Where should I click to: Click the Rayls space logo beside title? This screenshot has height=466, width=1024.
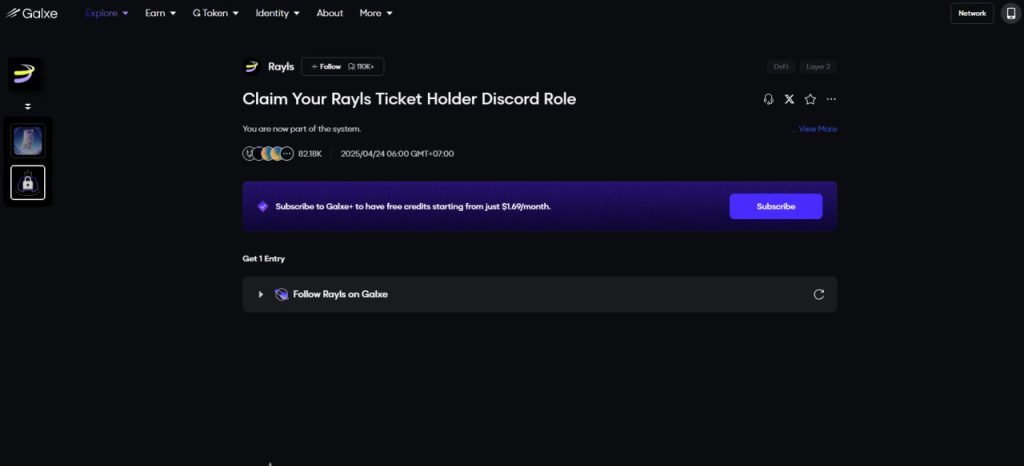(251, 67)
